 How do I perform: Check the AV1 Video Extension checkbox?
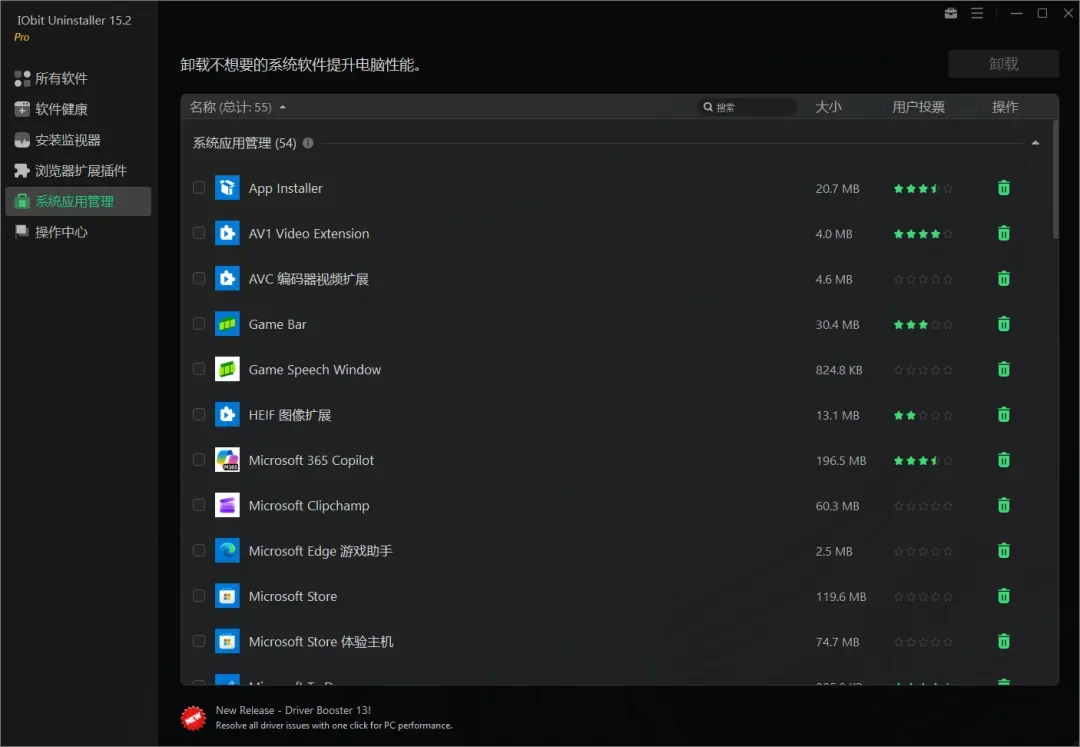point(198,233)
